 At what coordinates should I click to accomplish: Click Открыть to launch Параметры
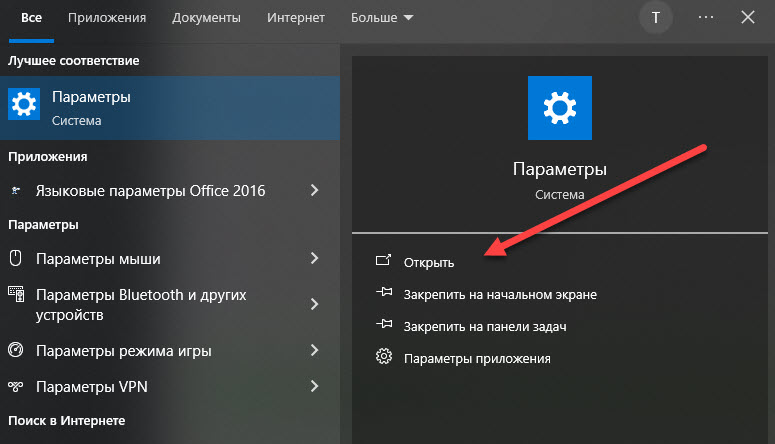click(429, 262)
